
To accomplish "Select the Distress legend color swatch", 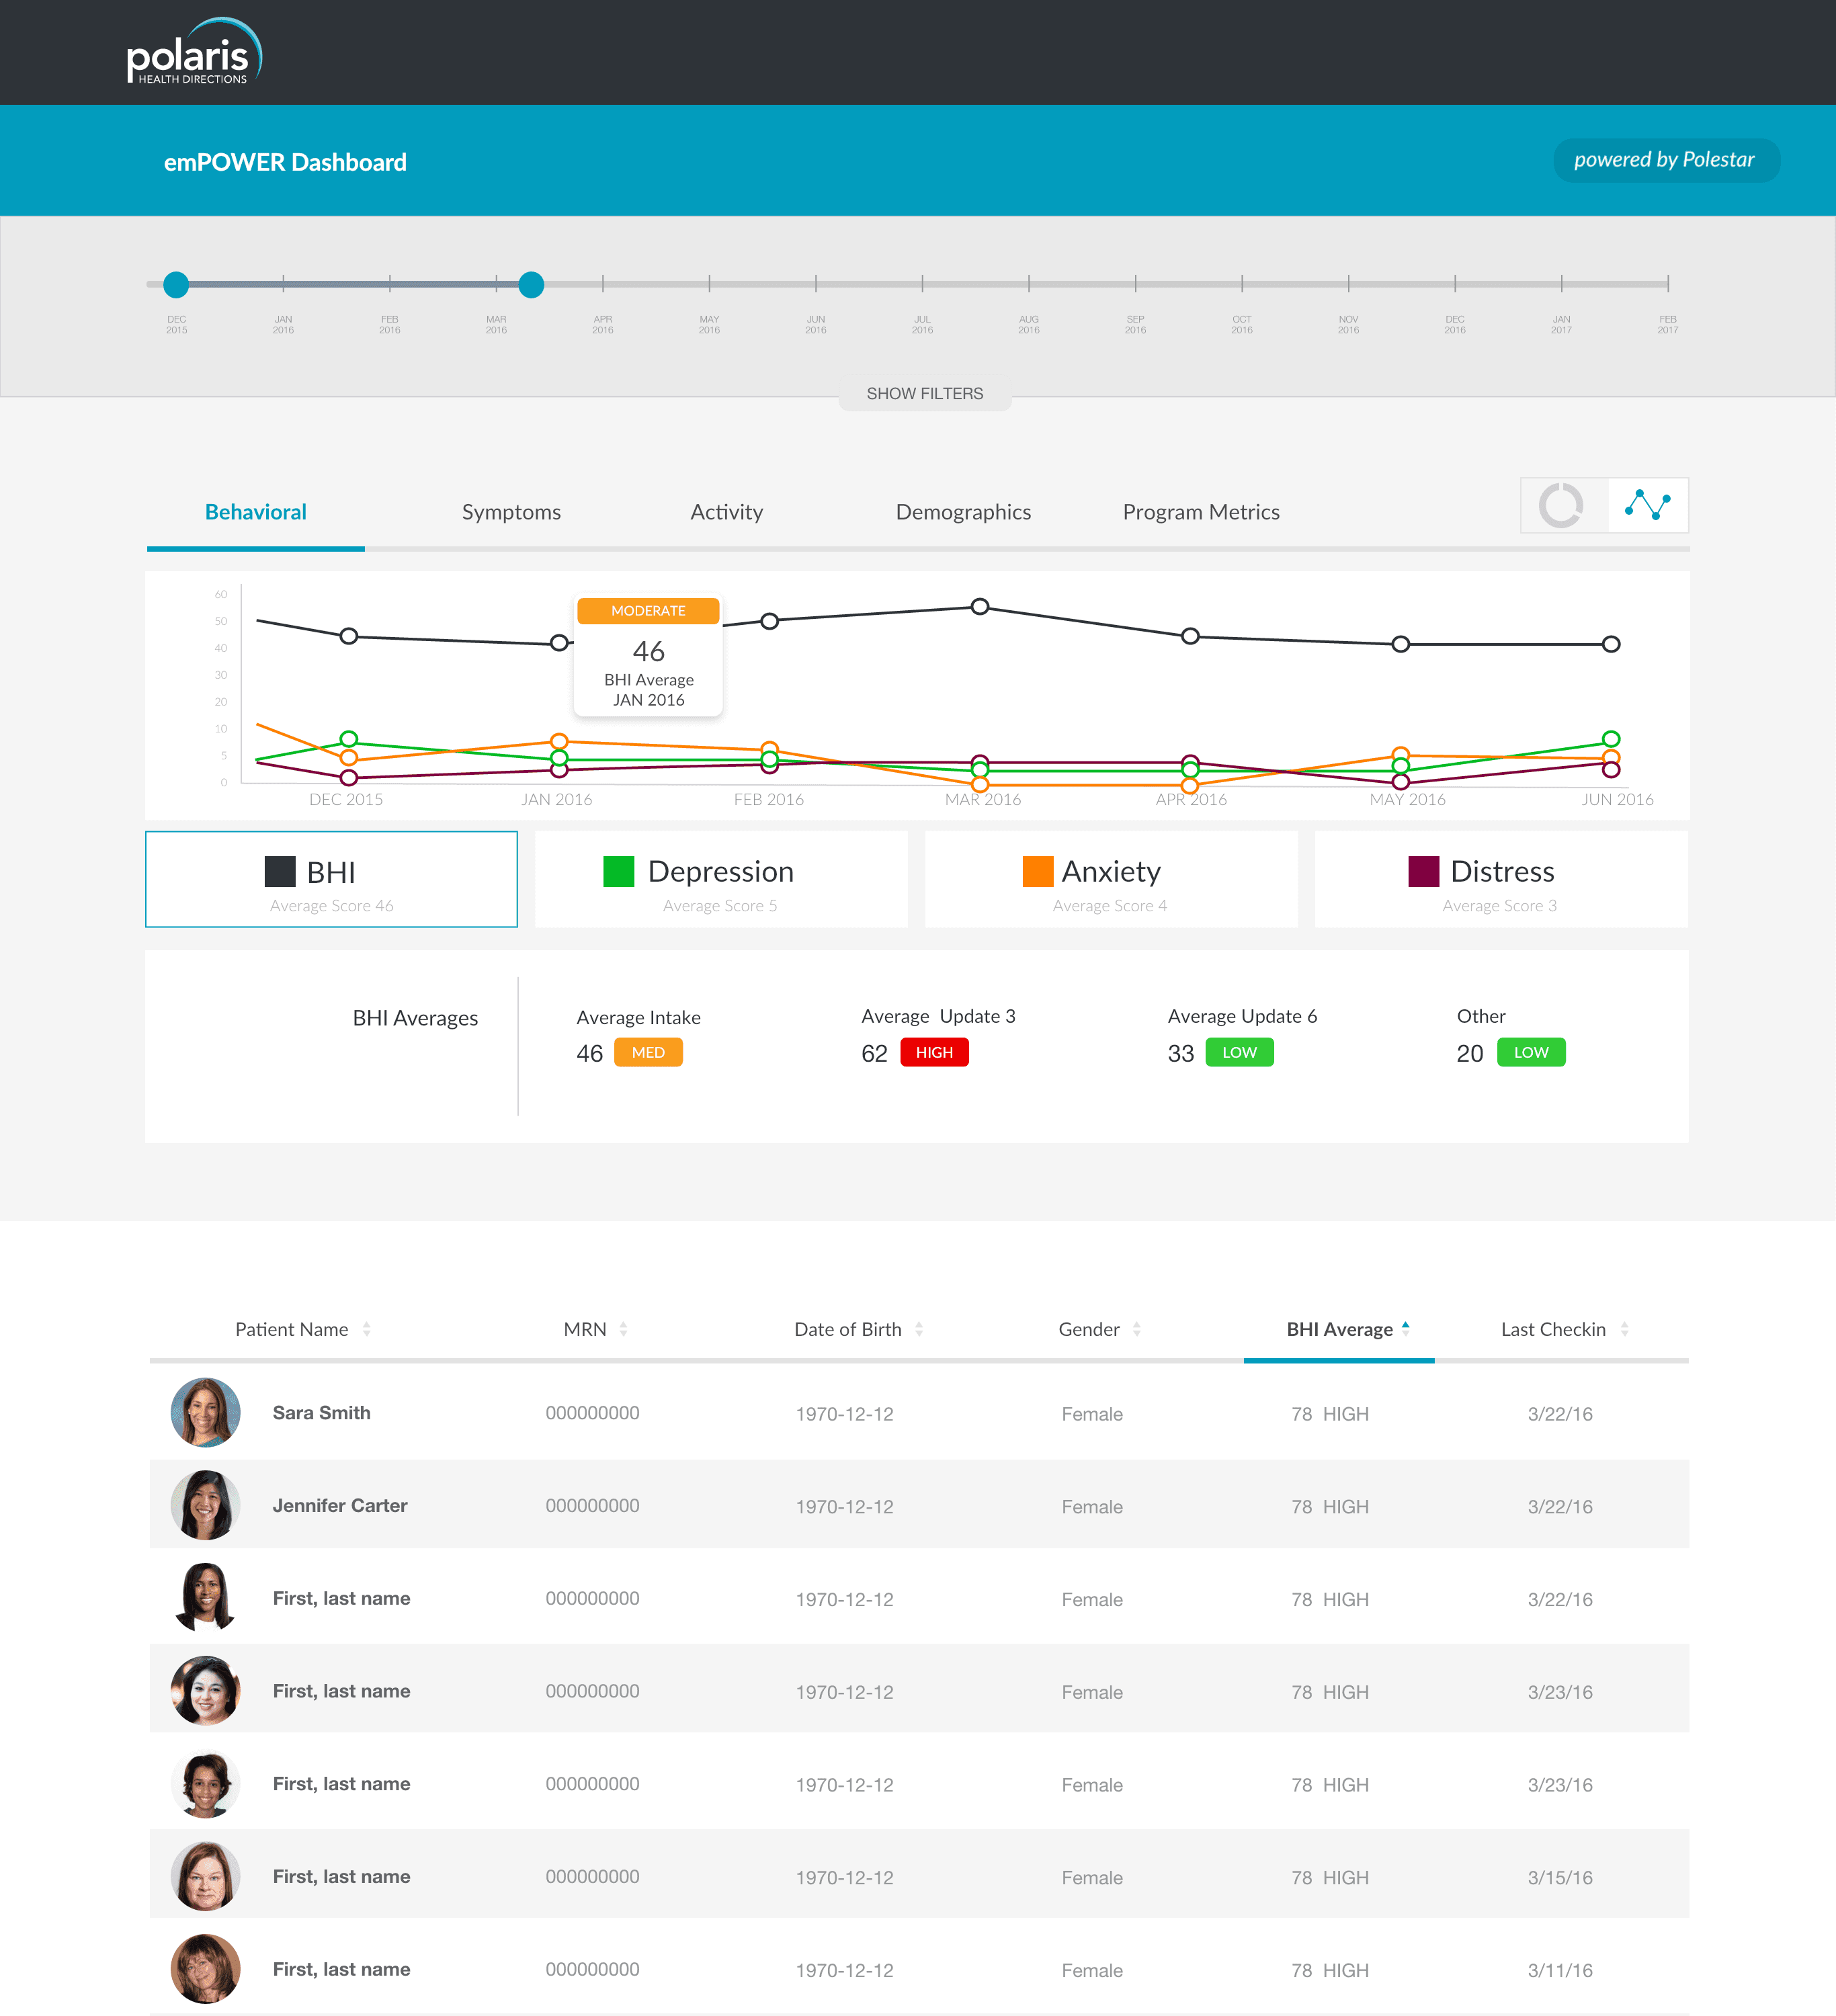I will tap(1423, 871).
